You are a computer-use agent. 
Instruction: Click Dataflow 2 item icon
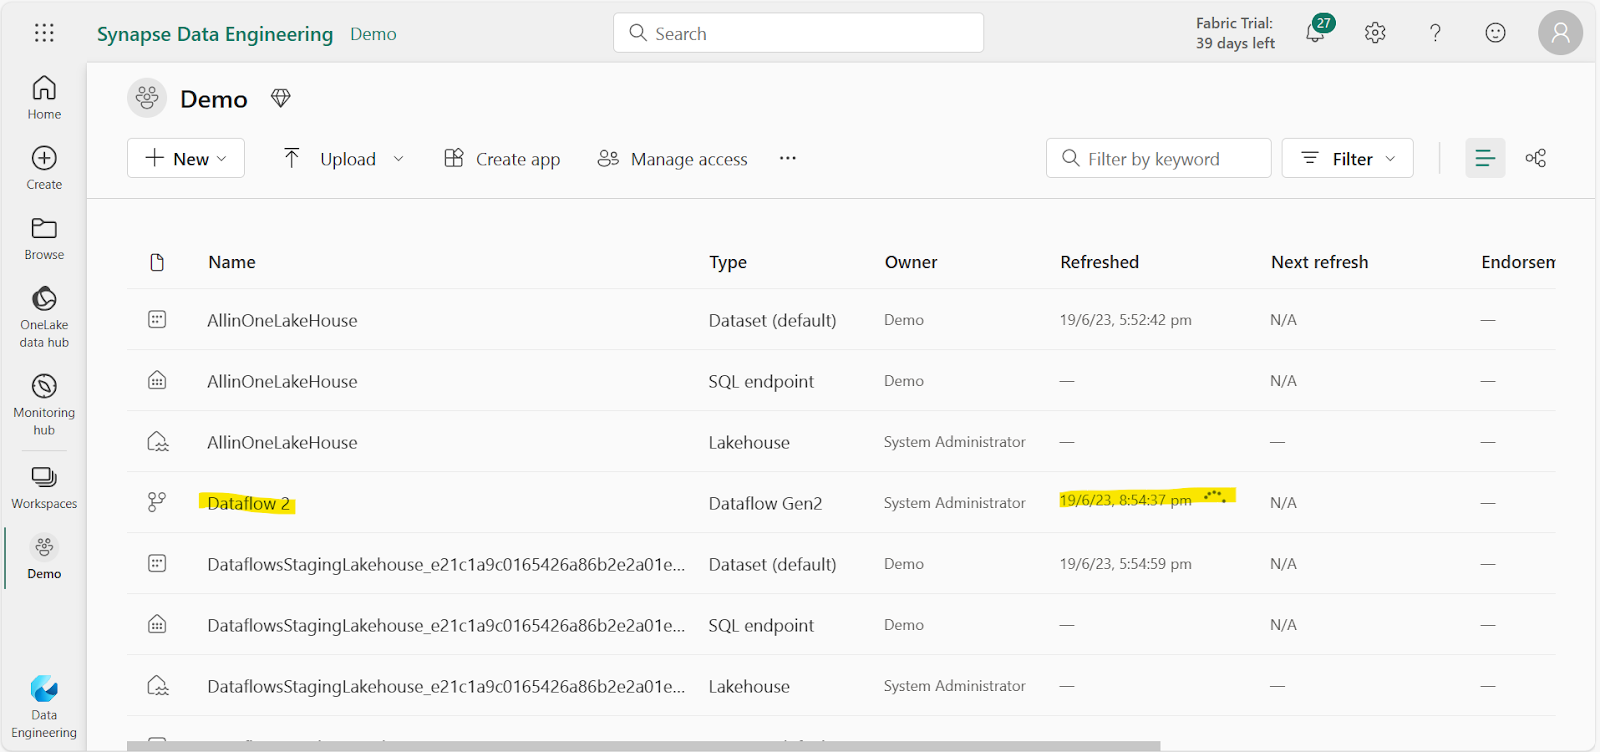point(157,502)
